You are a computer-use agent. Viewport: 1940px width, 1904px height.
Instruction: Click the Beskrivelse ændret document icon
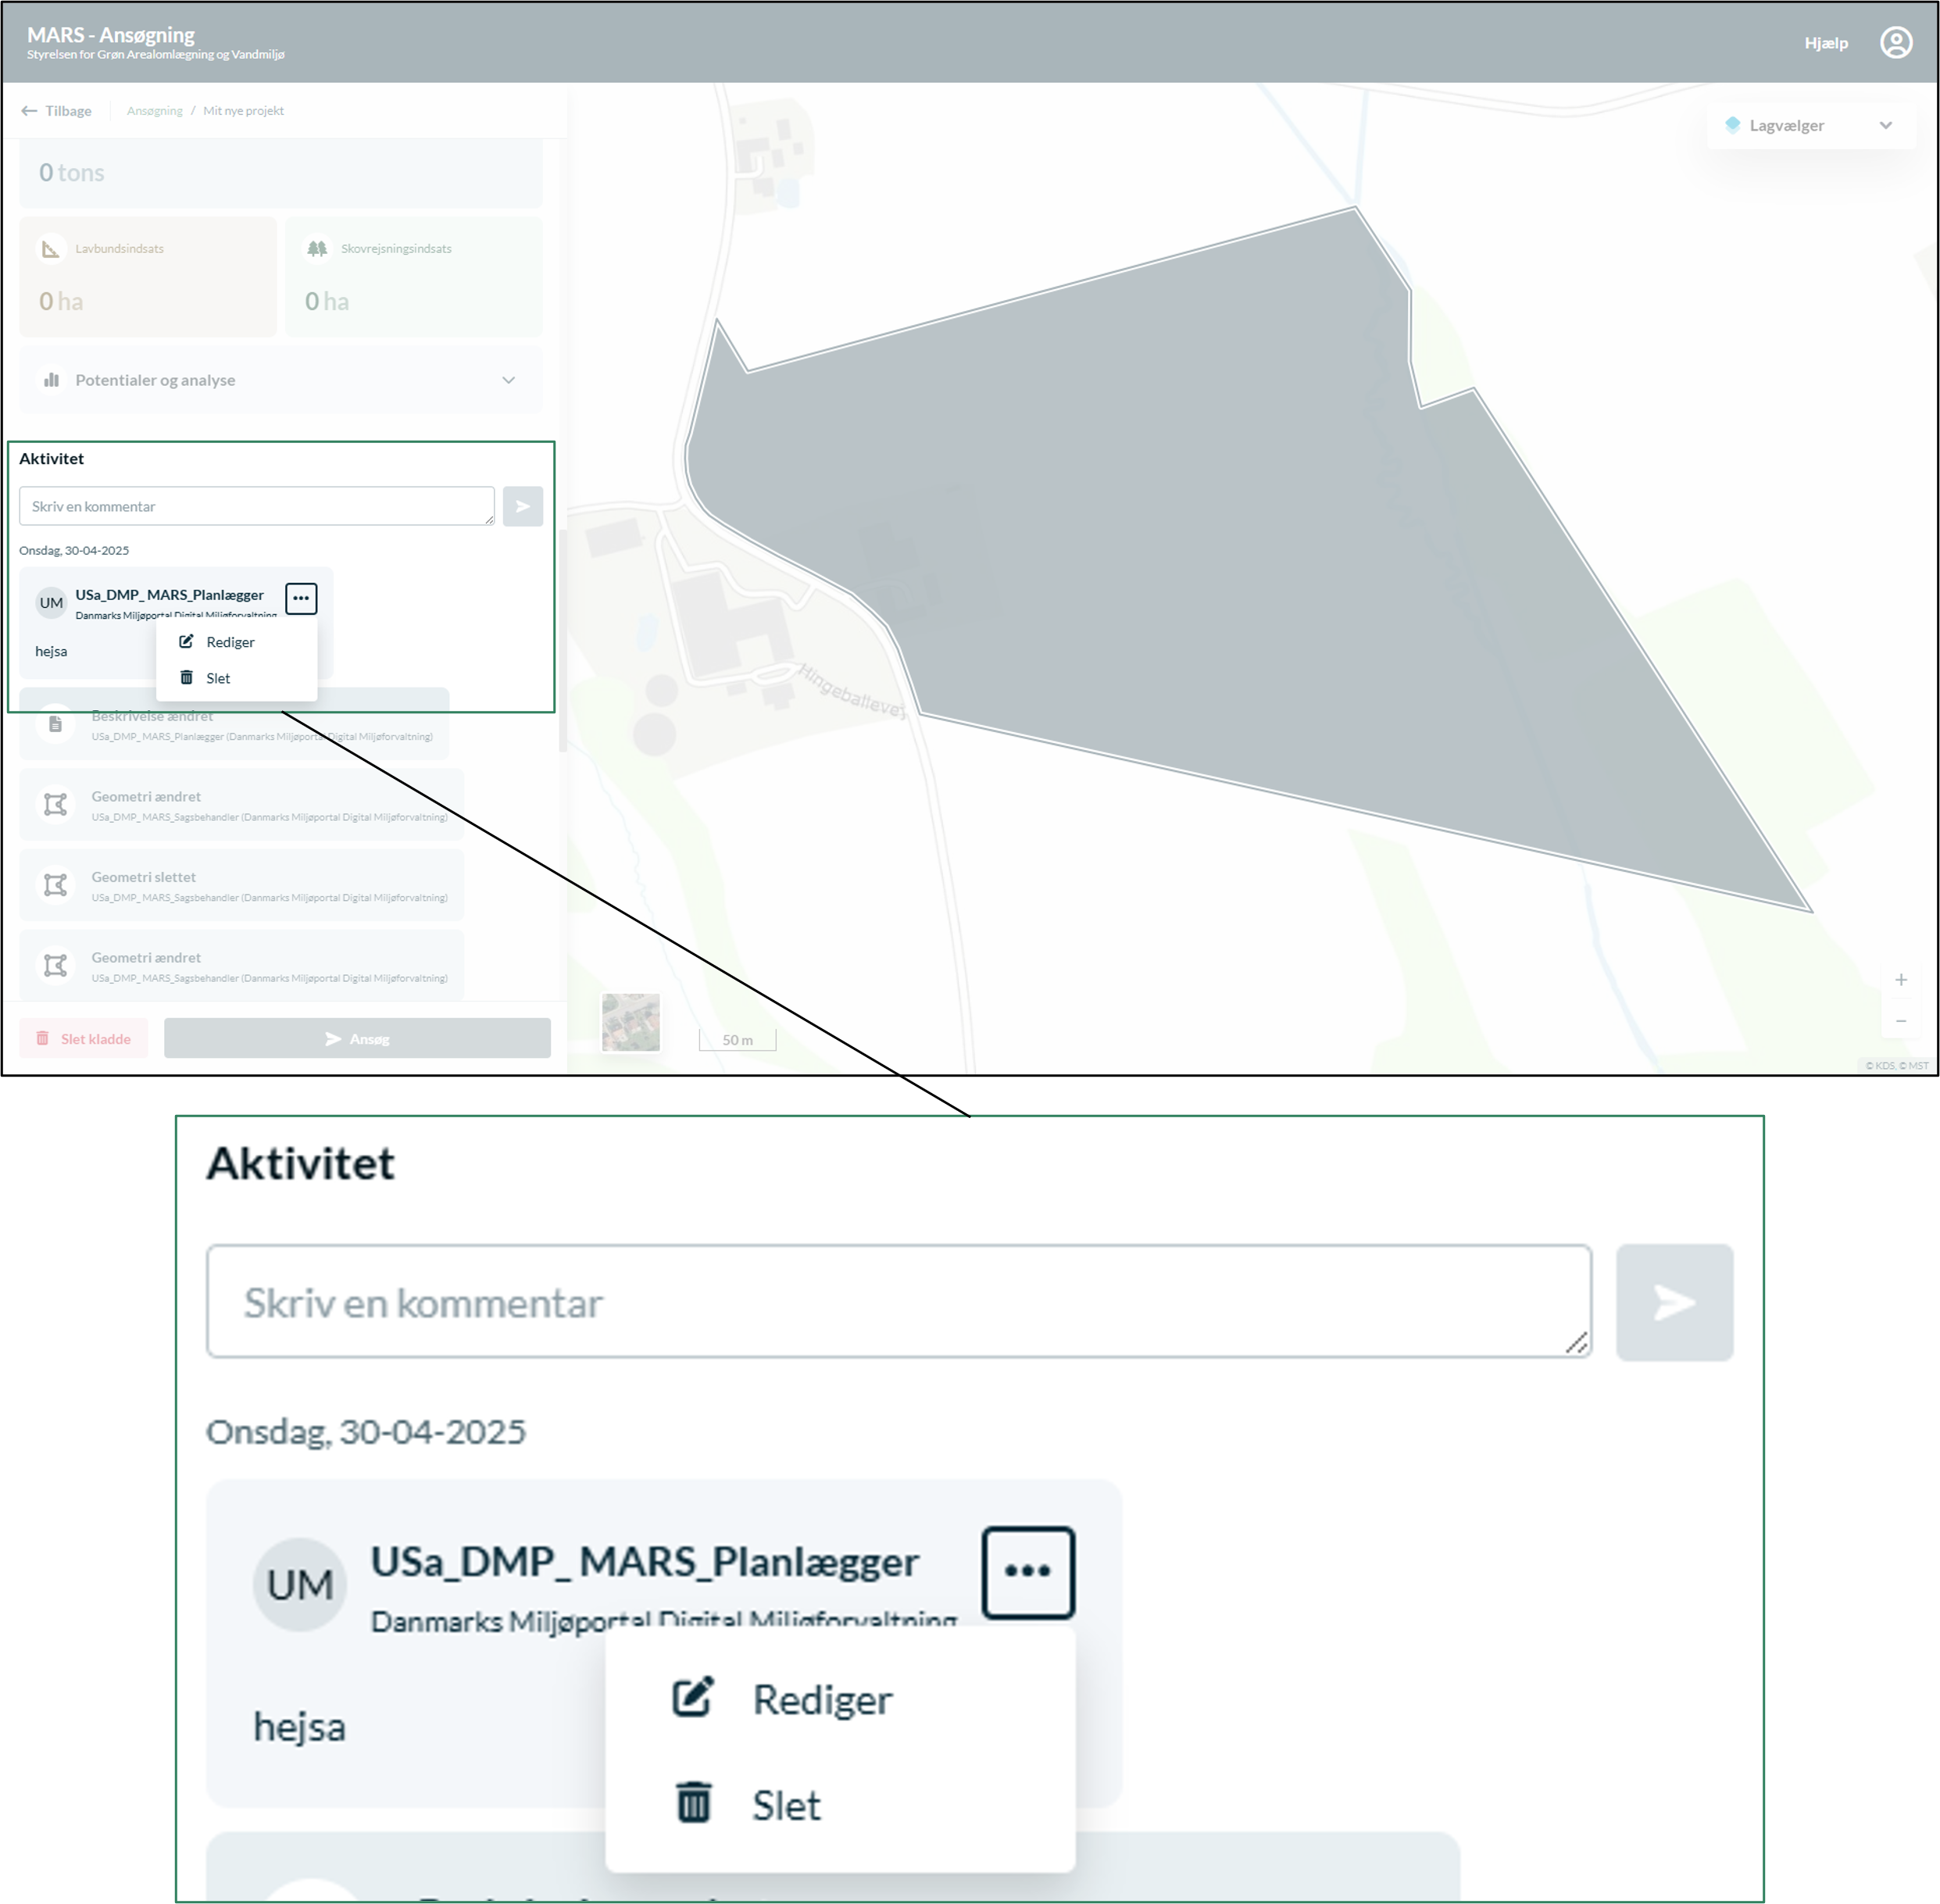55,724
